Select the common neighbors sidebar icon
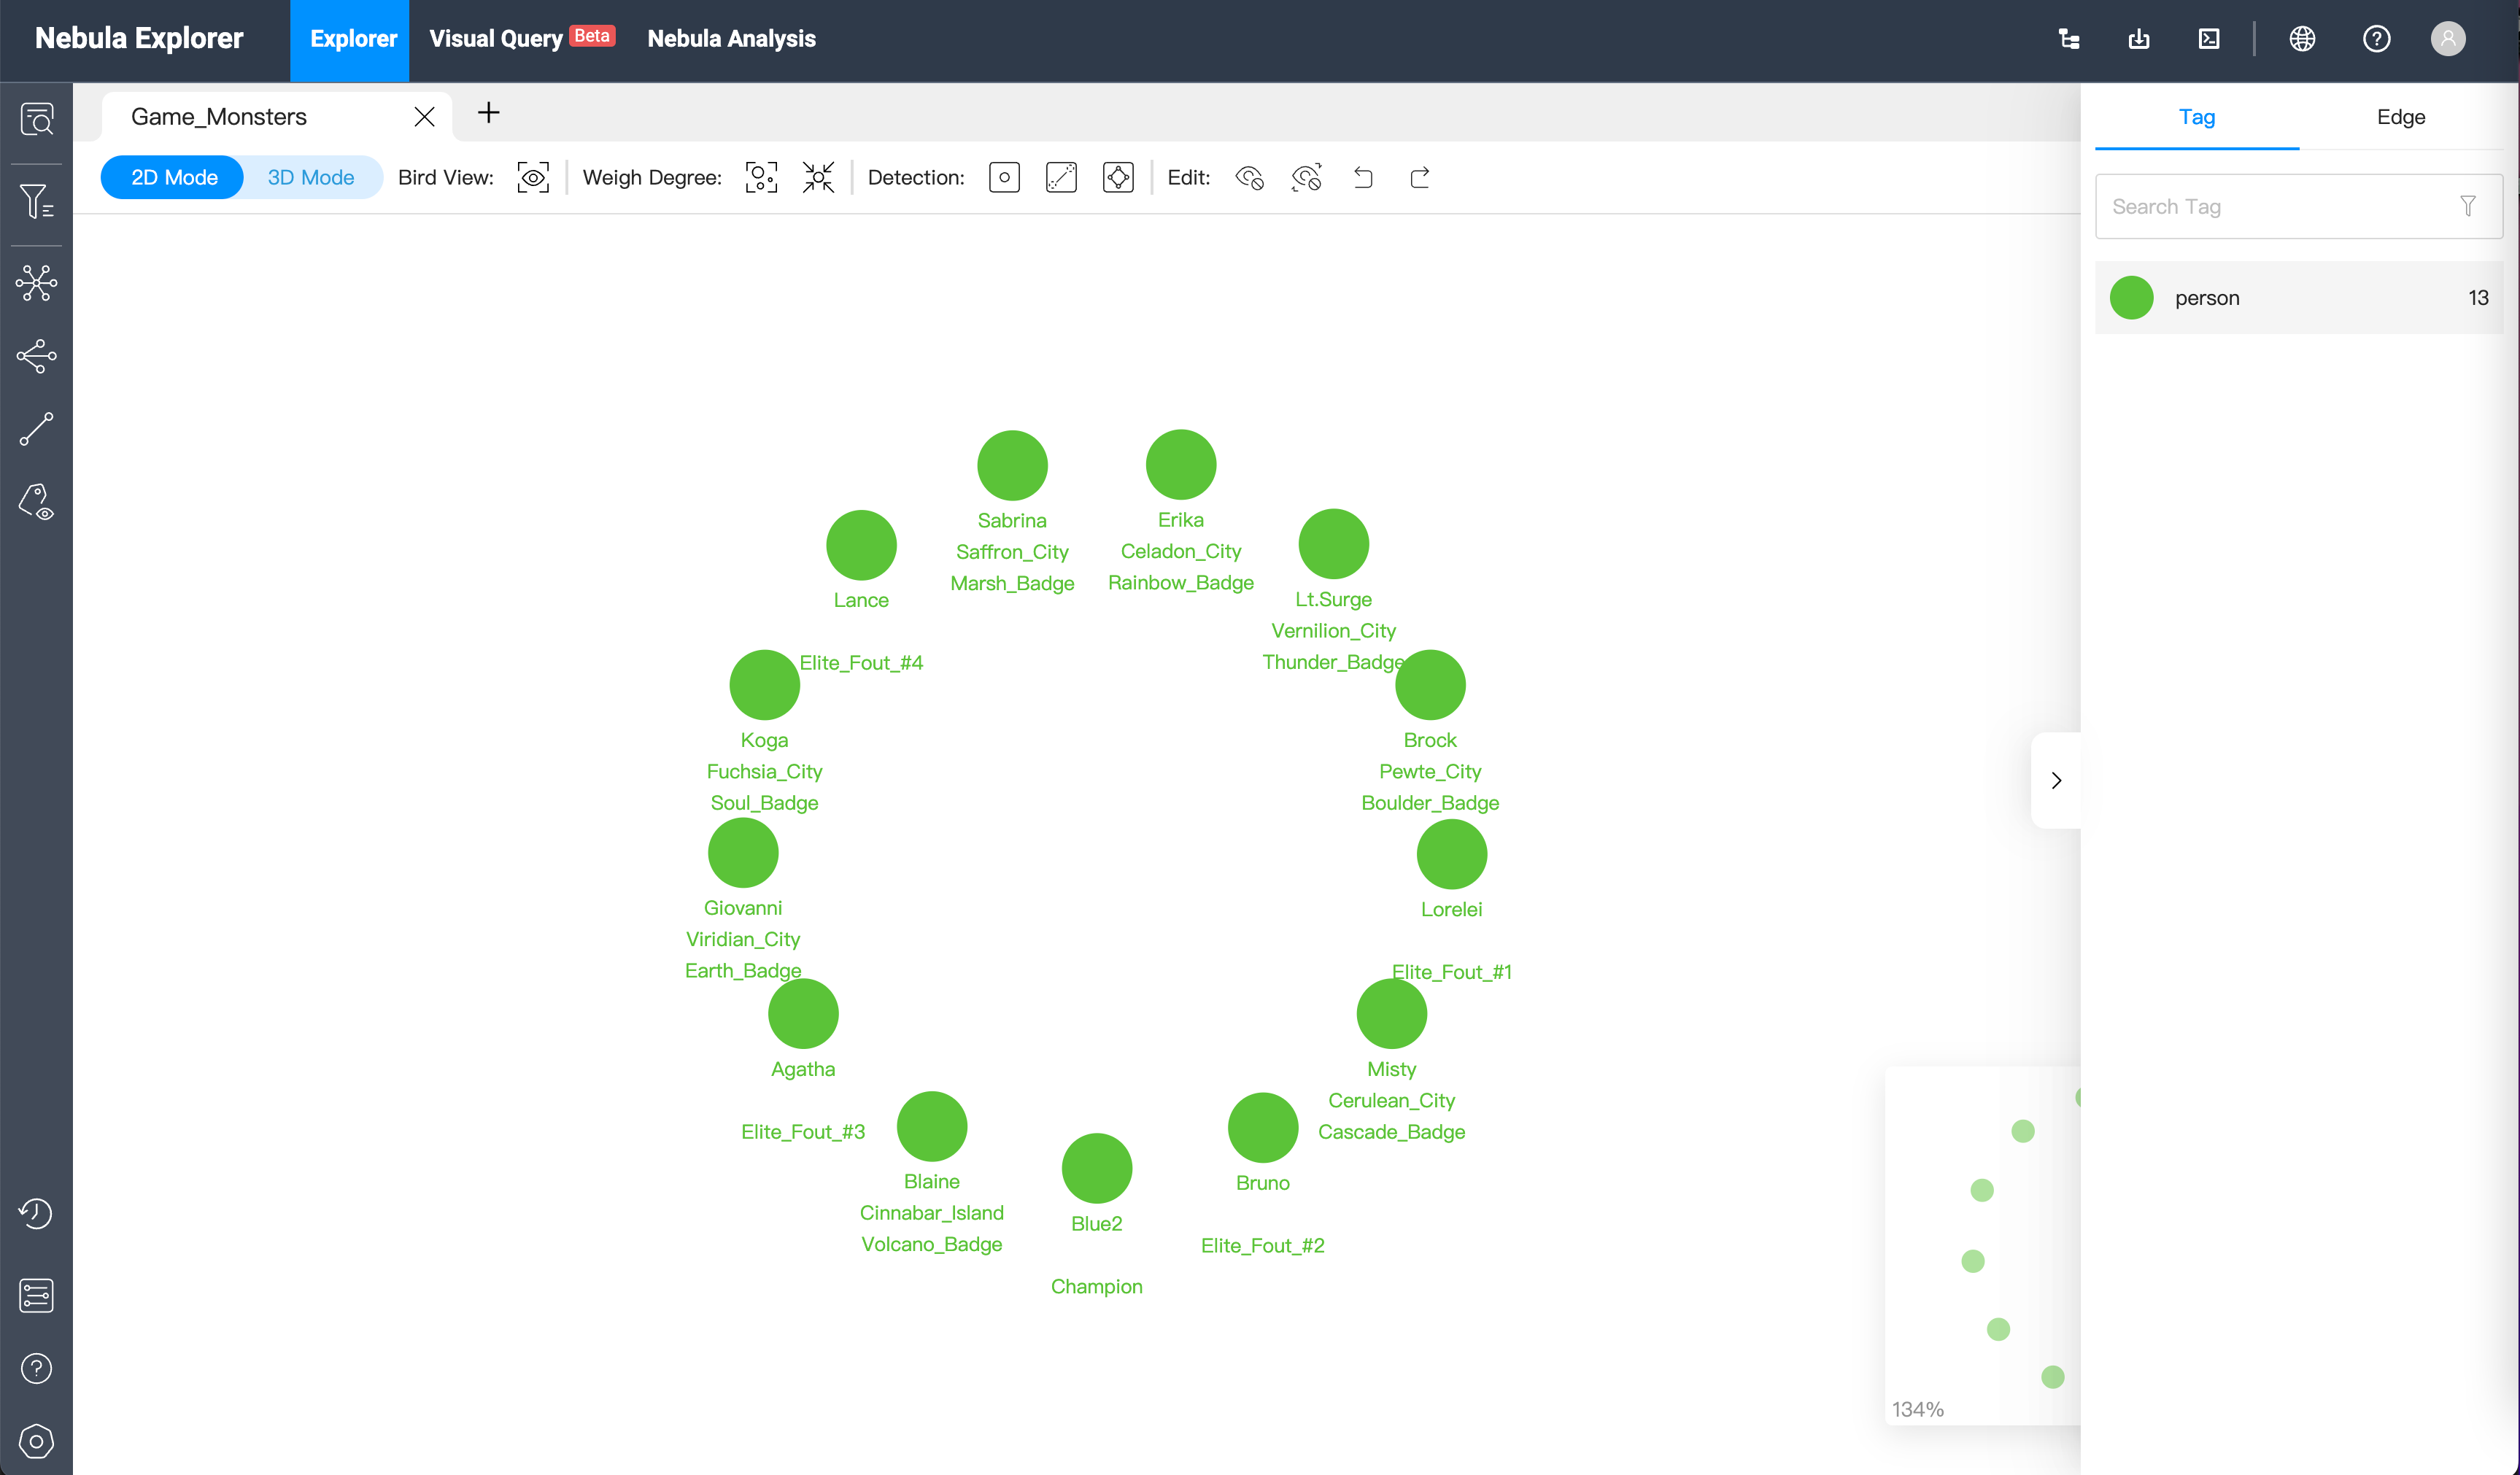The image size is (2520, 1475). (x=37, y=356)
